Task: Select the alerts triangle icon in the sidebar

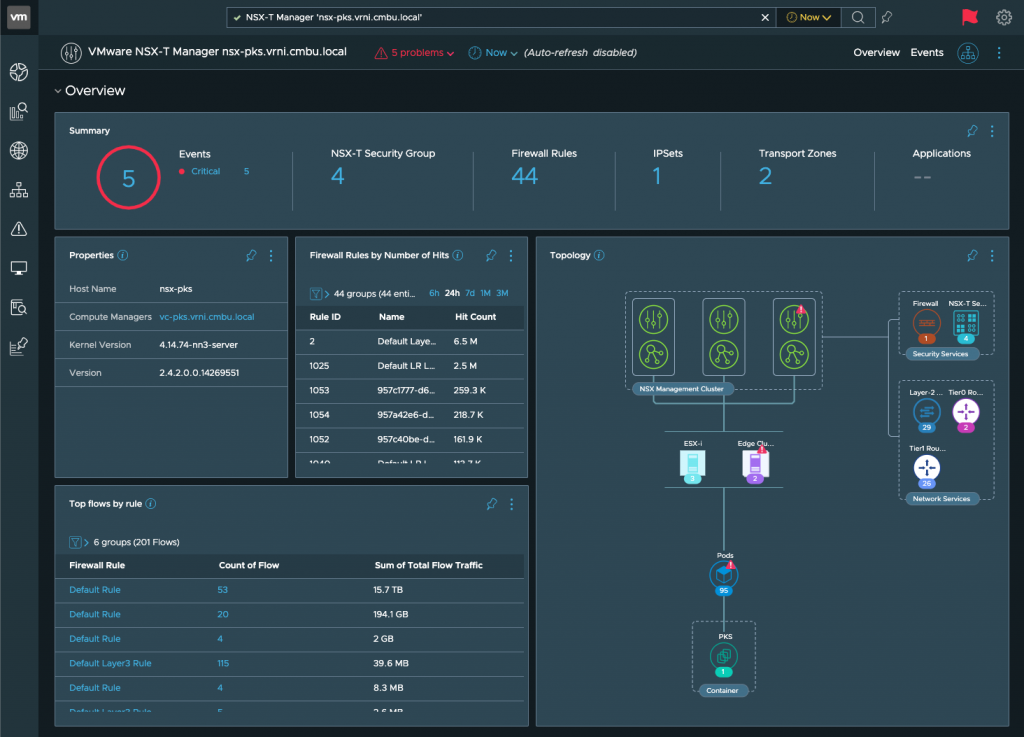Action: click(18, 228)
